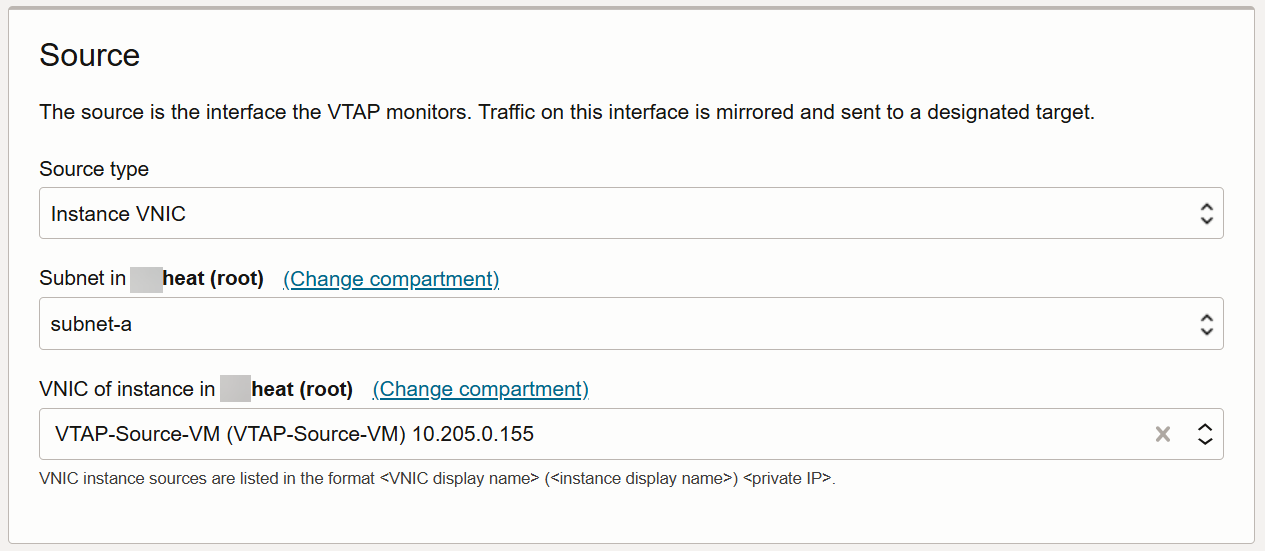The width and height of the screenshot is (1265, 551).
Task: Click the Source section heading
Action: (90, 55)
